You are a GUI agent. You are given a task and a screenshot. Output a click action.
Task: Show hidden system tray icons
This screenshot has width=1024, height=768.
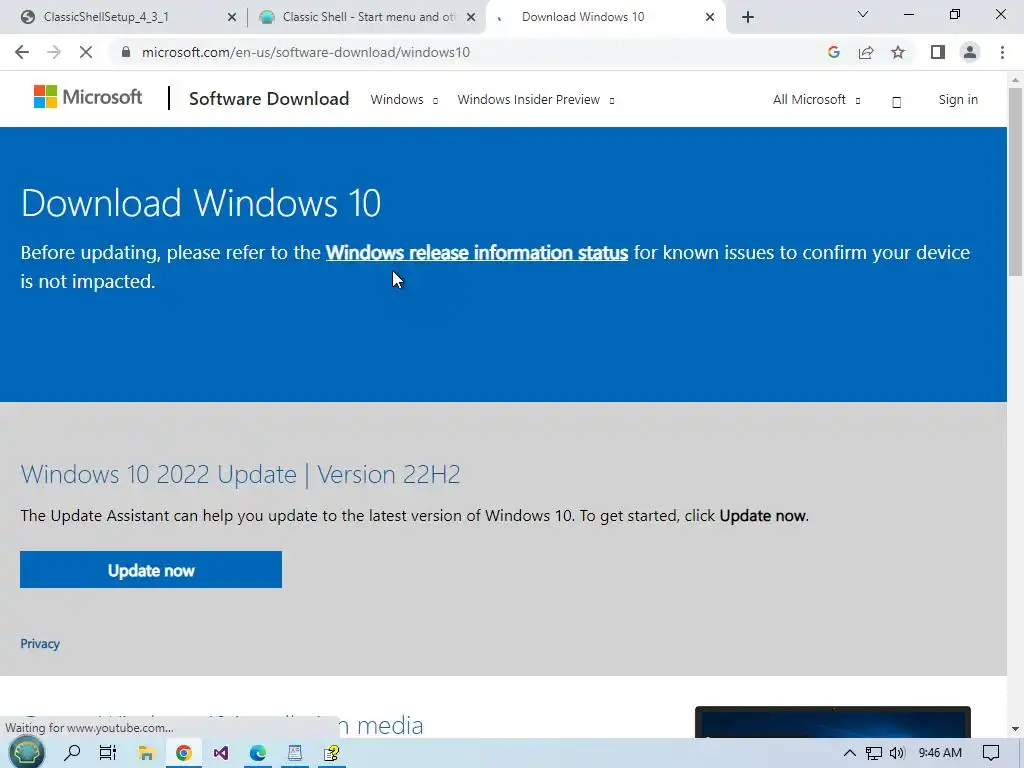coord(850,753)
